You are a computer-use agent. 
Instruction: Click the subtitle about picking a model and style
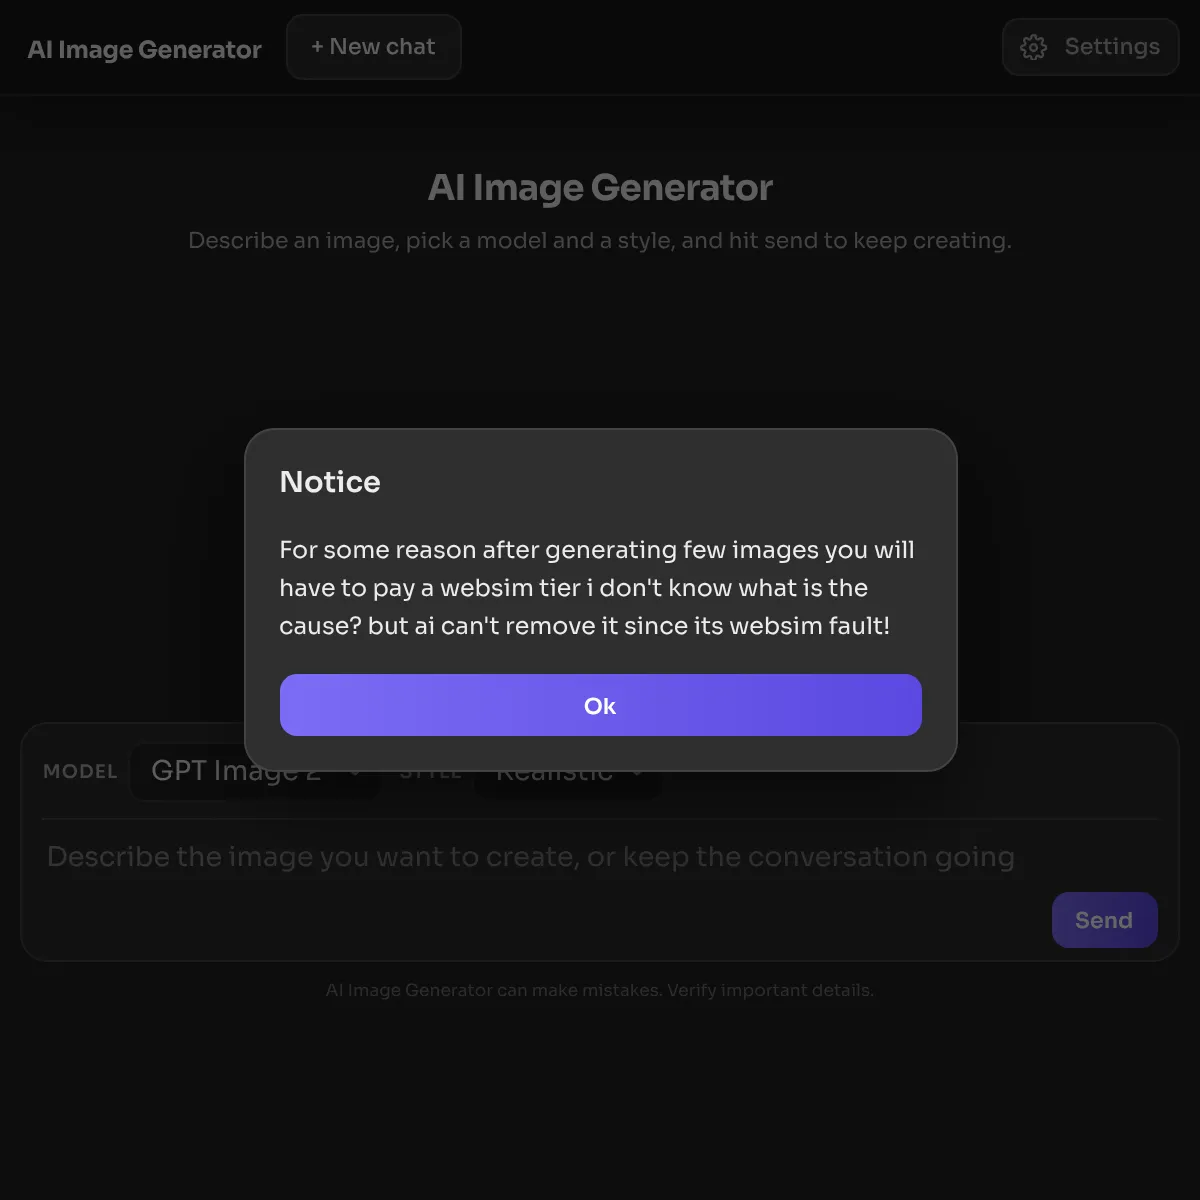(600, 241)
